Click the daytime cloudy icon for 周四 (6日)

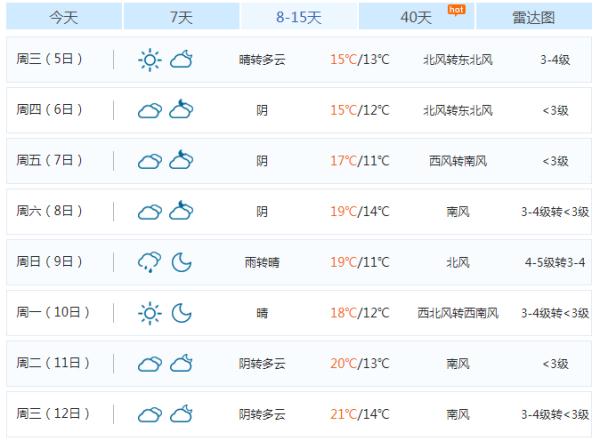(x=150, y=111)
